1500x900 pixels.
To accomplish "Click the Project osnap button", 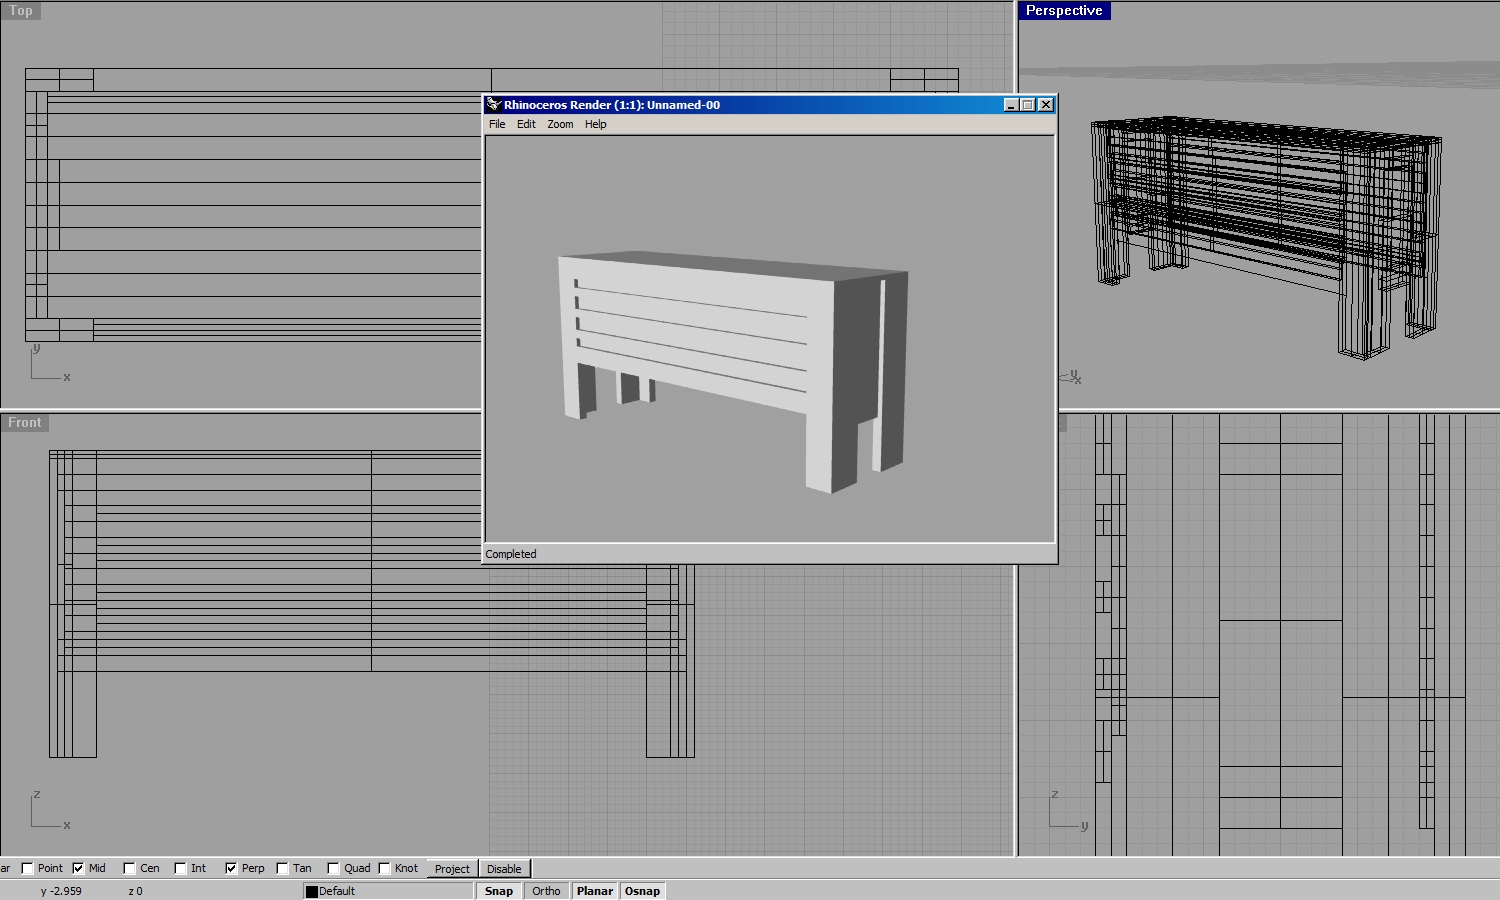I will coord(452,869).
